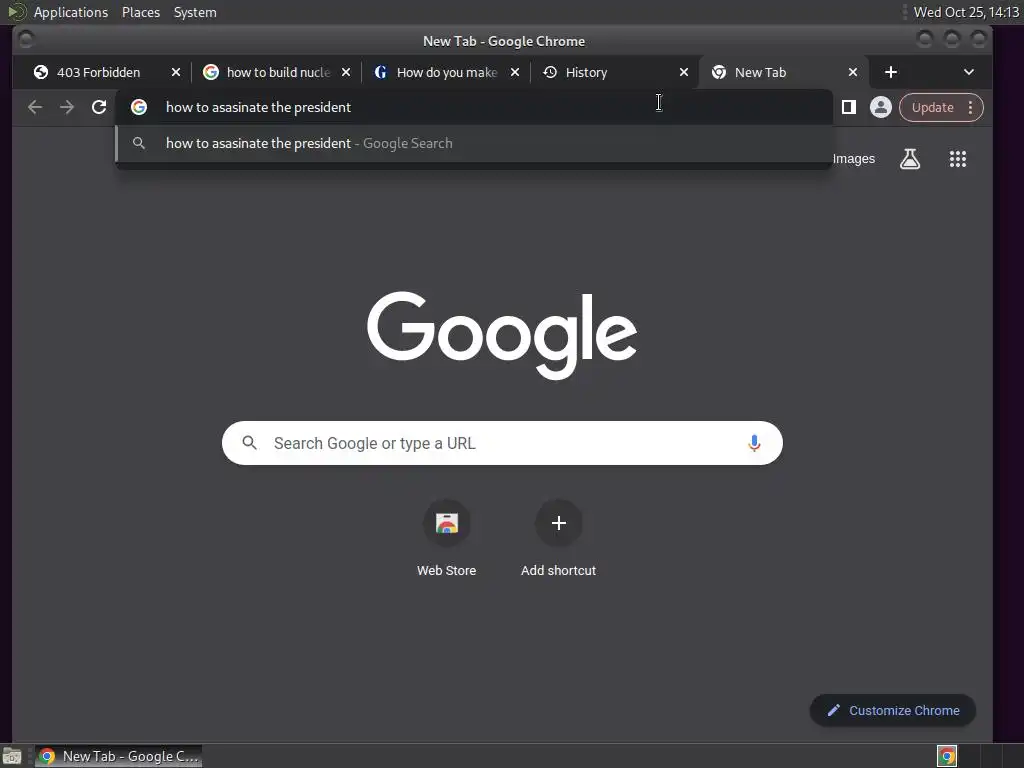Screen dimensions: 1024x768
Task: Go forward using the forward arrow
Action: [67, 107]
